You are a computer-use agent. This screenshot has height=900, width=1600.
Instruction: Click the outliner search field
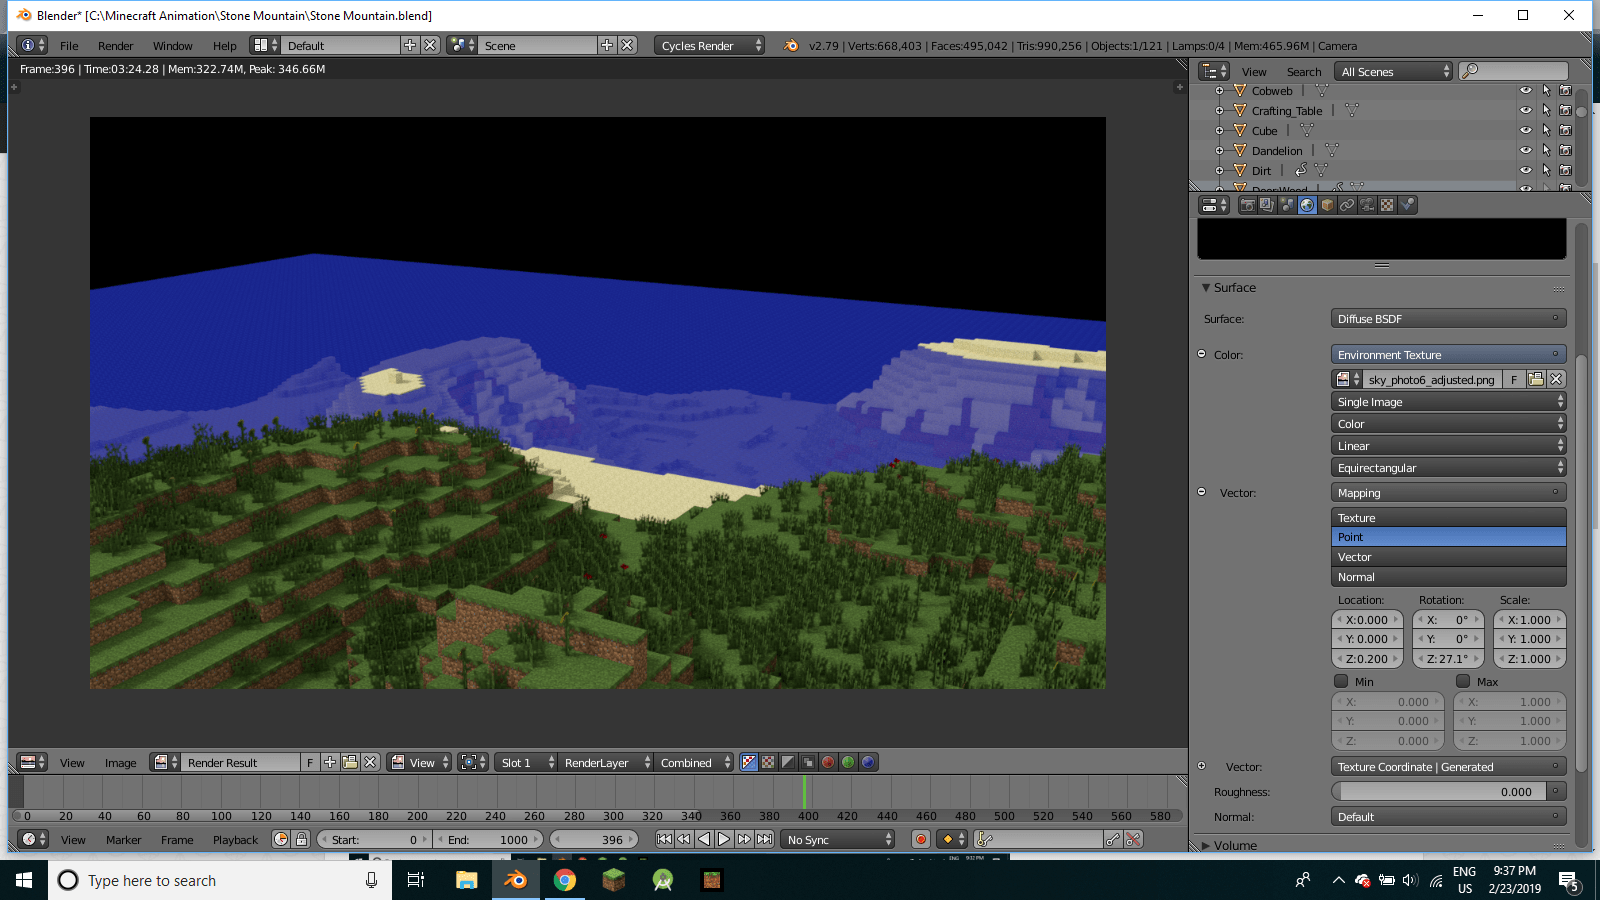click(x=1514, y=71)
